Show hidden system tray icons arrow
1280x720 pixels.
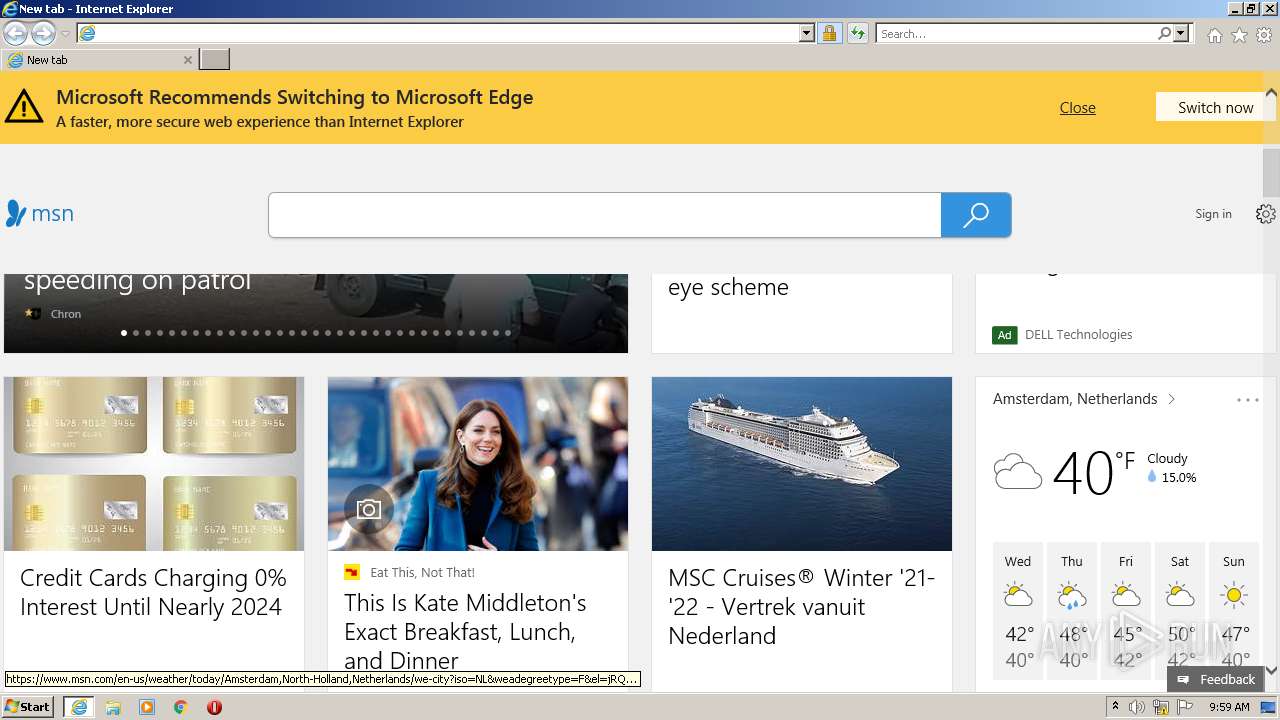coord(1116,707)
